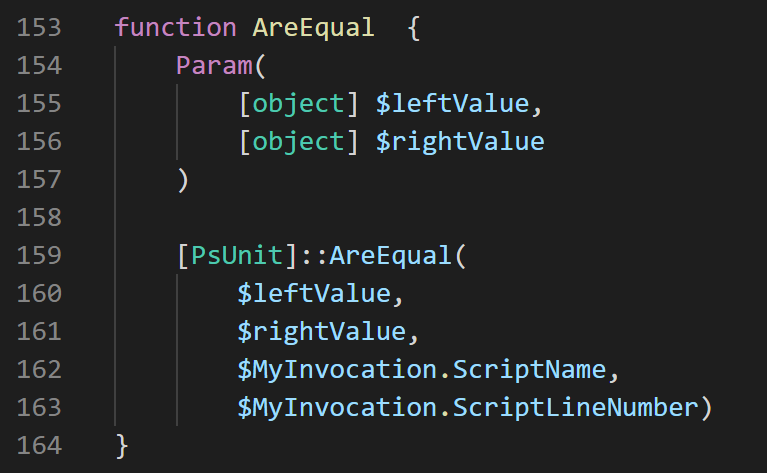The height and width of the screenshot is (473, 767).
Task: Click the [object] type before $rightValue
Action: [298, 142]
